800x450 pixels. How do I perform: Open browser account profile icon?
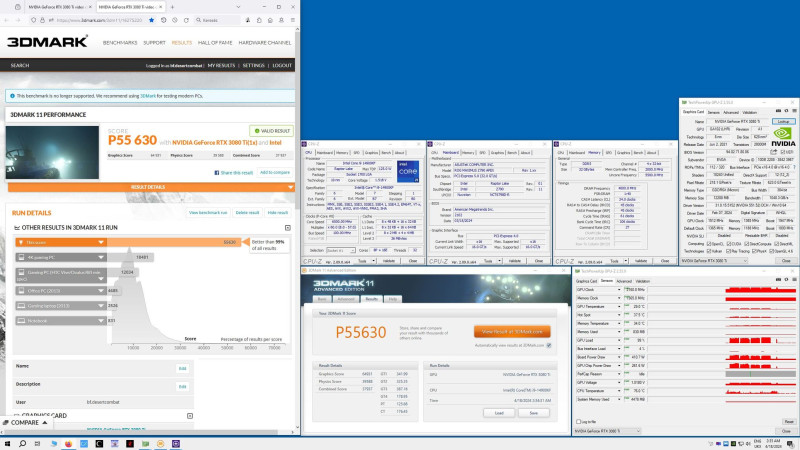tap(281, 20)
